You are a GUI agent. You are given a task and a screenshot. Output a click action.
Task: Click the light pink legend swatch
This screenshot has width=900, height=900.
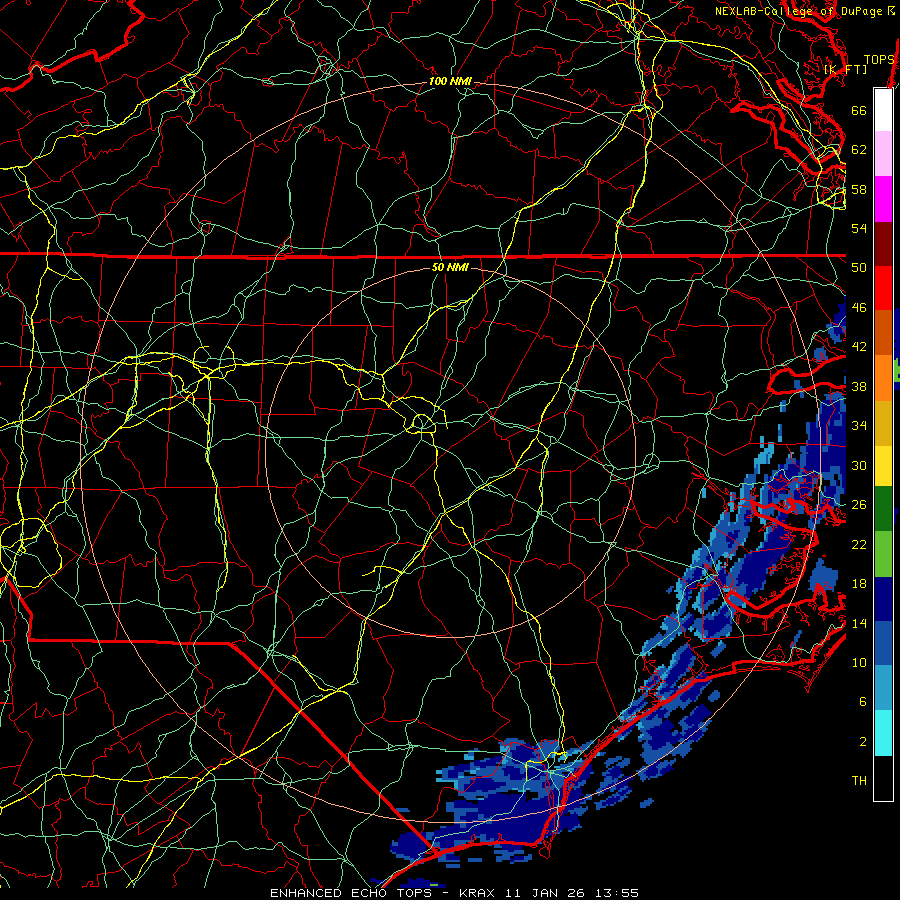coord(883,154)
